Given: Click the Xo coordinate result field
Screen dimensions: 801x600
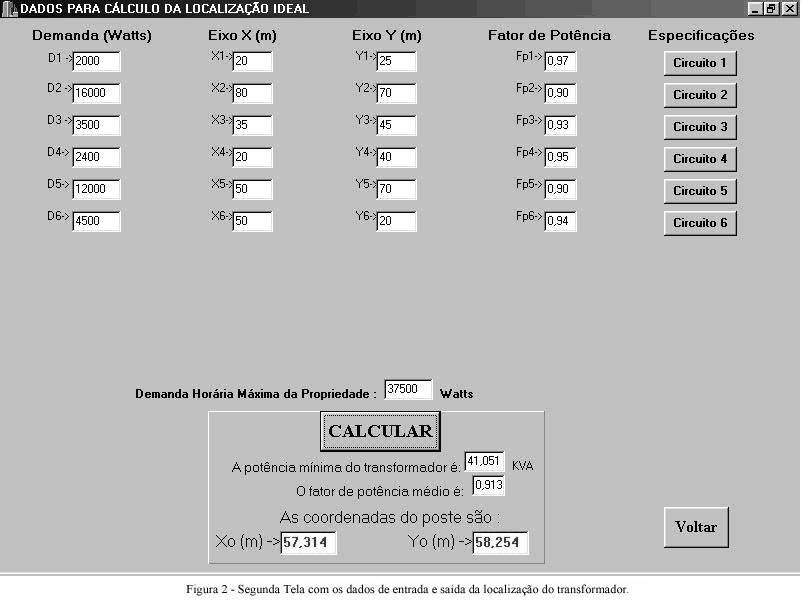Looking at the screenshot, I should 308,543.
